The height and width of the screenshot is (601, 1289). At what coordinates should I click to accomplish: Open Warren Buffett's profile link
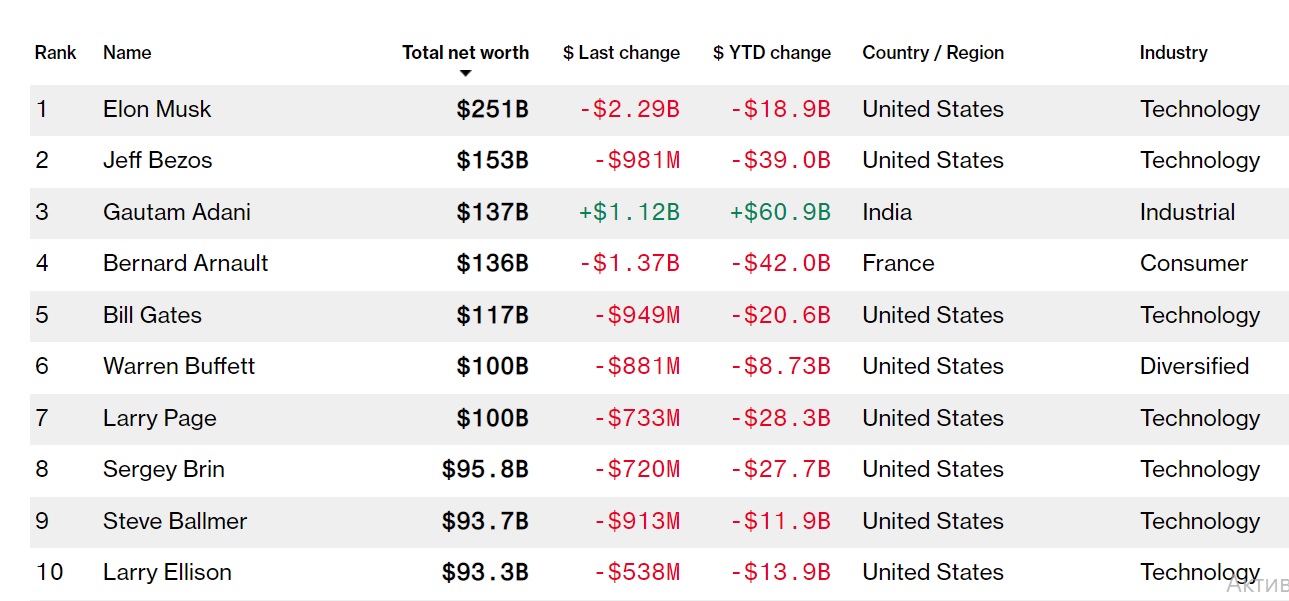178,366
